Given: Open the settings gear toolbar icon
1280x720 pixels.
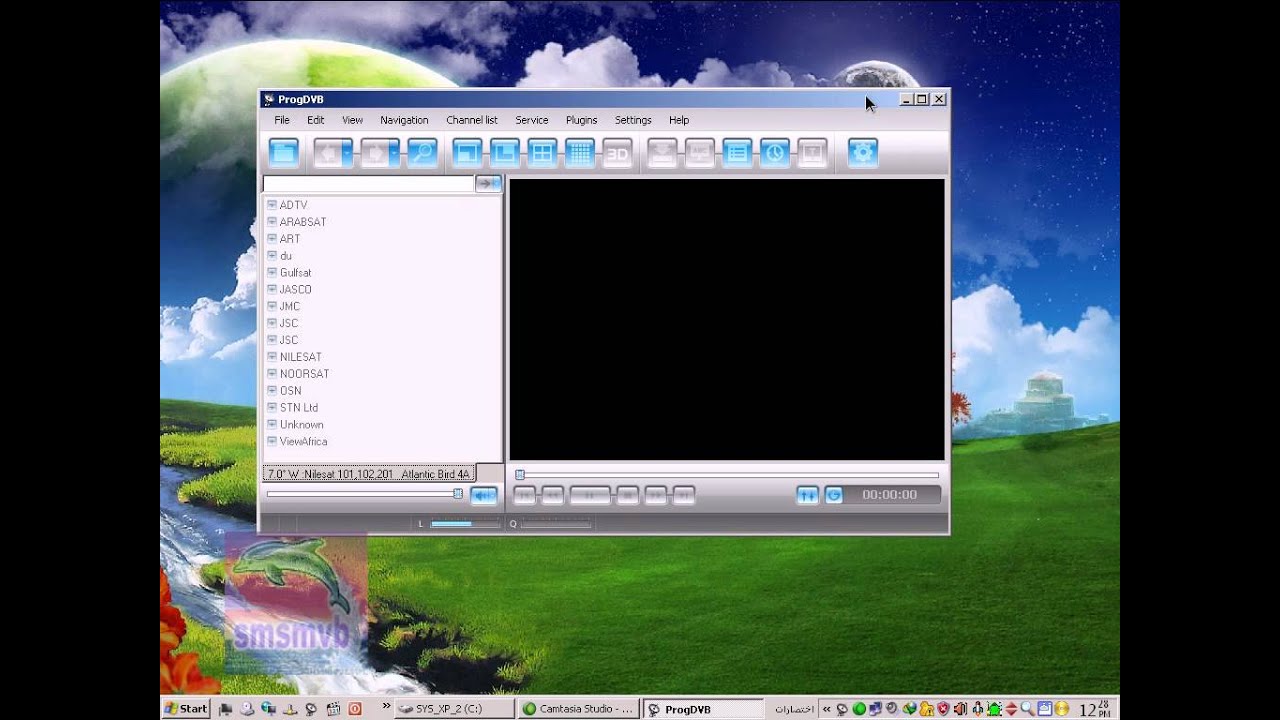Looking at the screenshot, I should pos(863,152).
